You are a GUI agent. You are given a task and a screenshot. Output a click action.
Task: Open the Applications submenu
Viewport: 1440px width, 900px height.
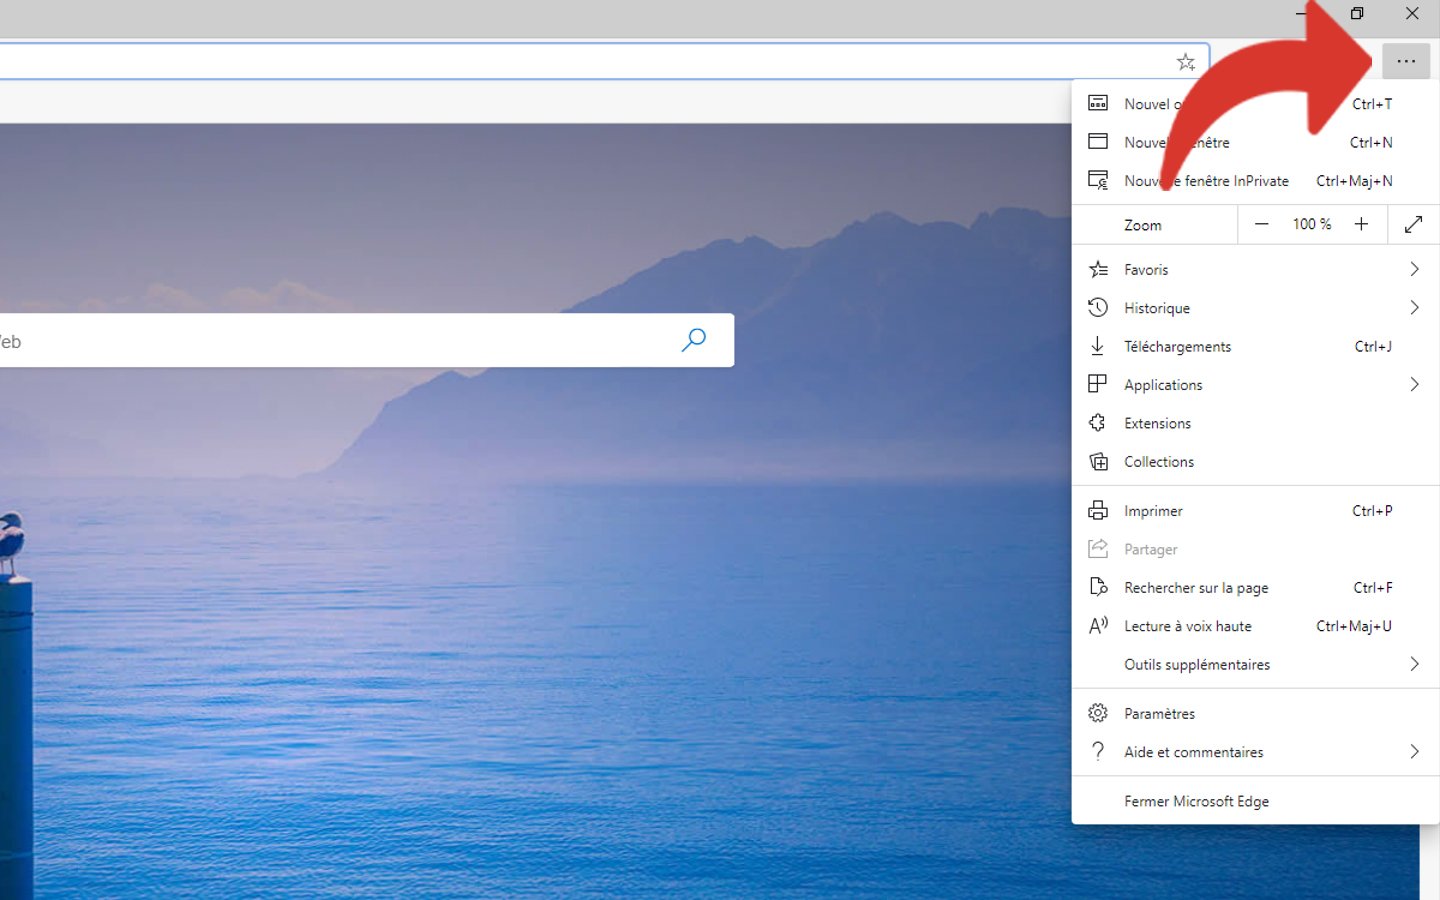[1163, 385]
